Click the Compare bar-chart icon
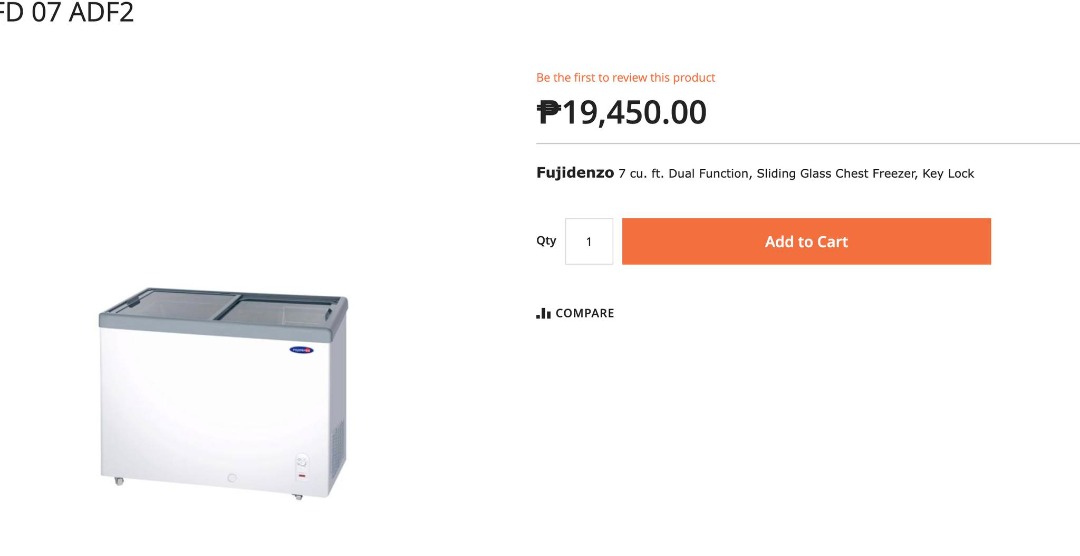 [x=543, y=314]
